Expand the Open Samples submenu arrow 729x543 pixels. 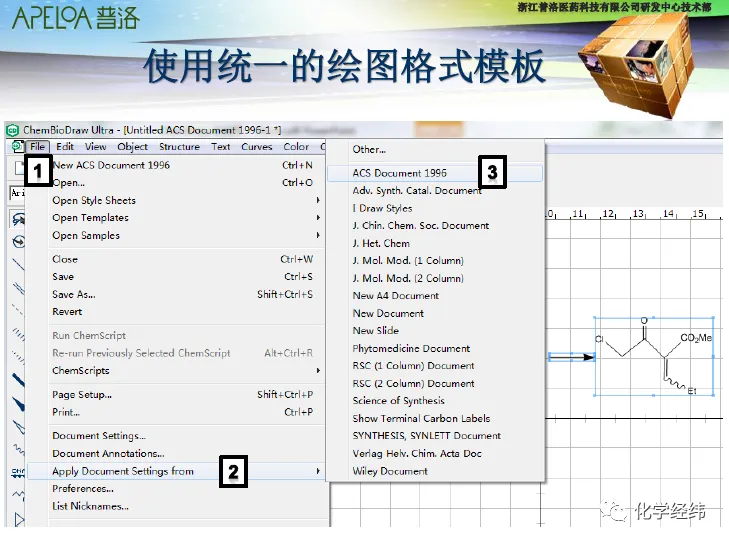[318, 235]
